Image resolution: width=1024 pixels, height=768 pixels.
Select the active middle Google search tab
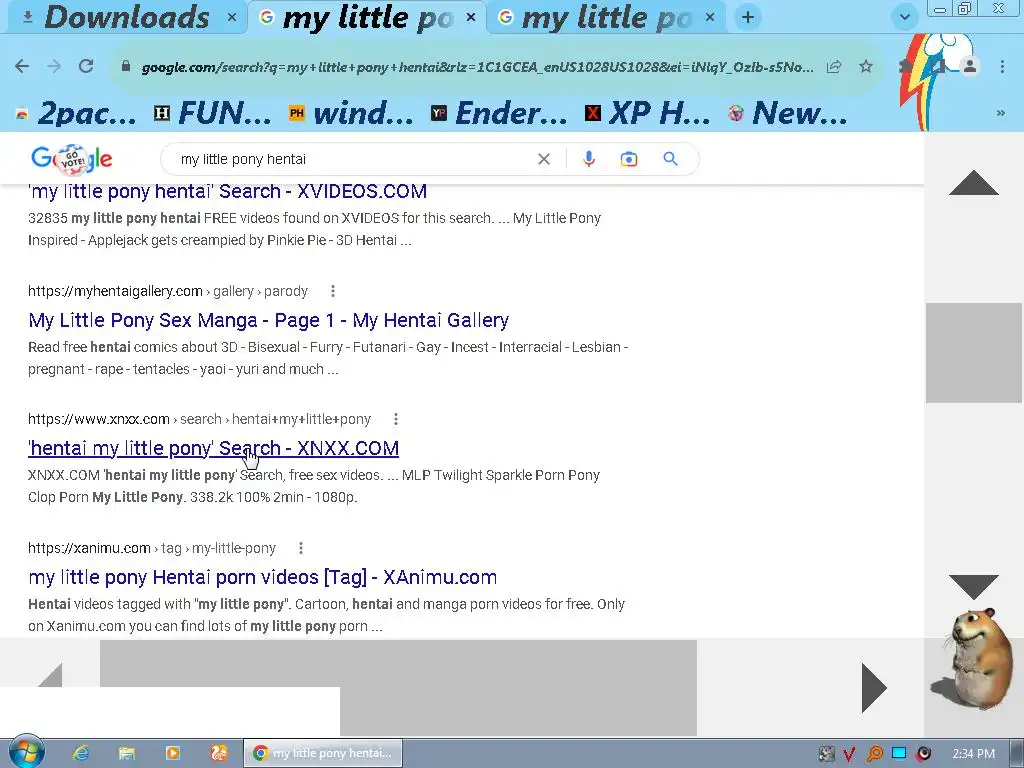[x=366, y=18]
